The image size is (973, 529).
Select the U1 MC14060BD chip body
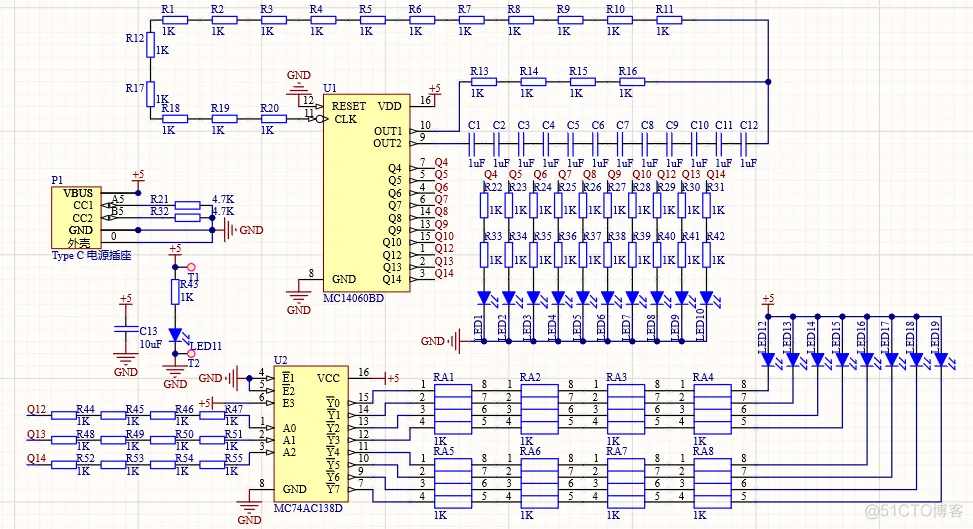pyautogui.click(x=366, y=192)
